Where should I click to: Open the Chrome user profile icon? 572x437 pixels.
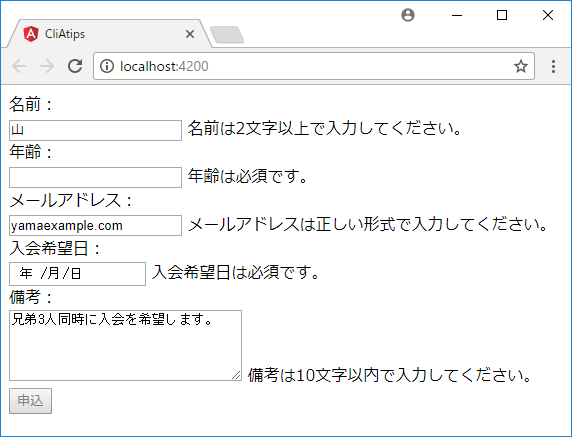pyautogui.click(x=408, y=15)
